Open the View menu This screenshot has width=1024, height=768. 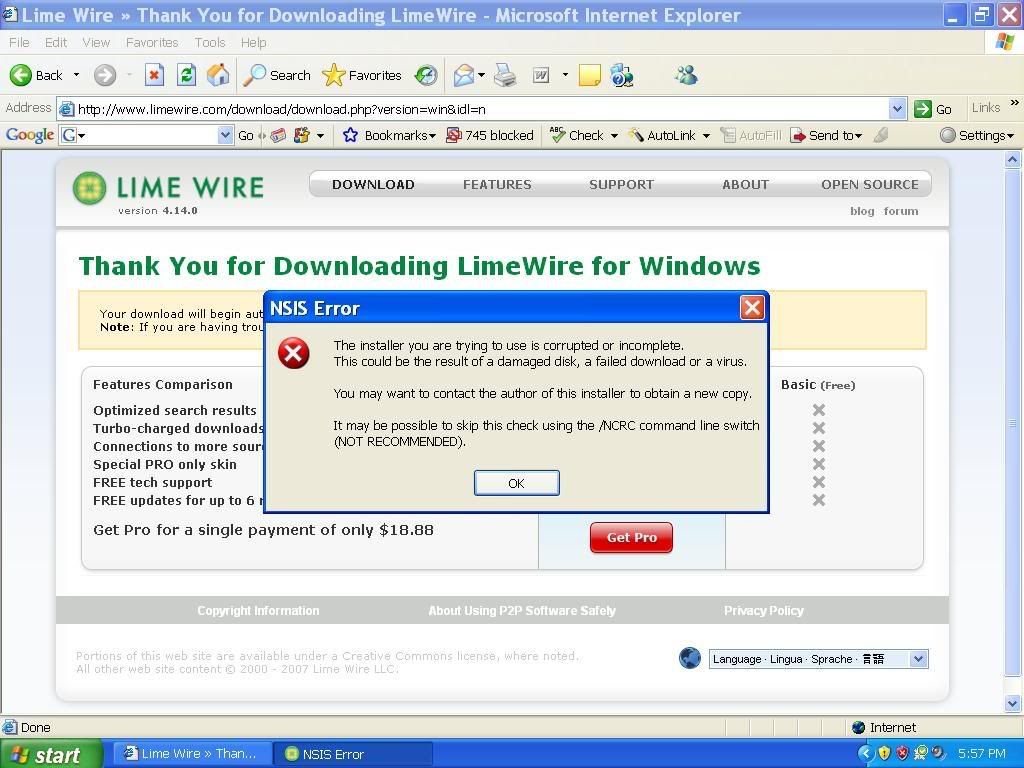pos(96,42)
